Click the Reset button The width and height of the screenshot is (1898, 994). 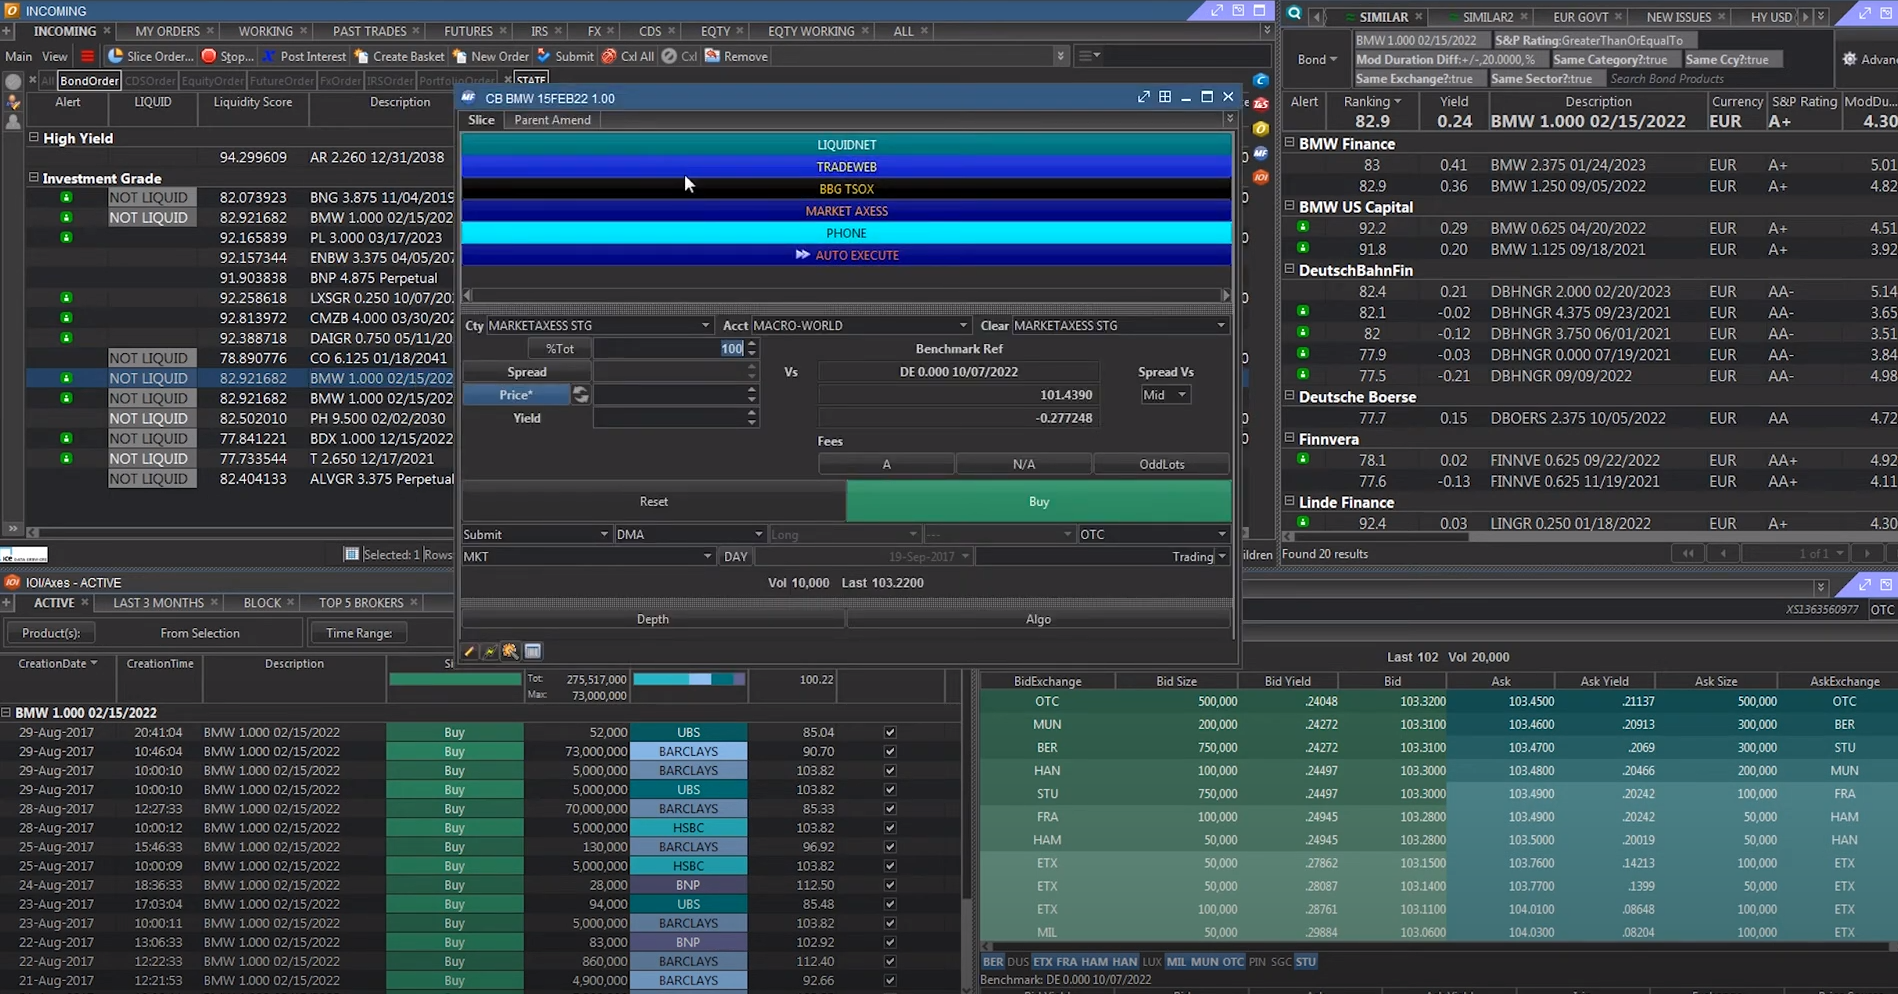pyautogui.click(x=654, y=501)
